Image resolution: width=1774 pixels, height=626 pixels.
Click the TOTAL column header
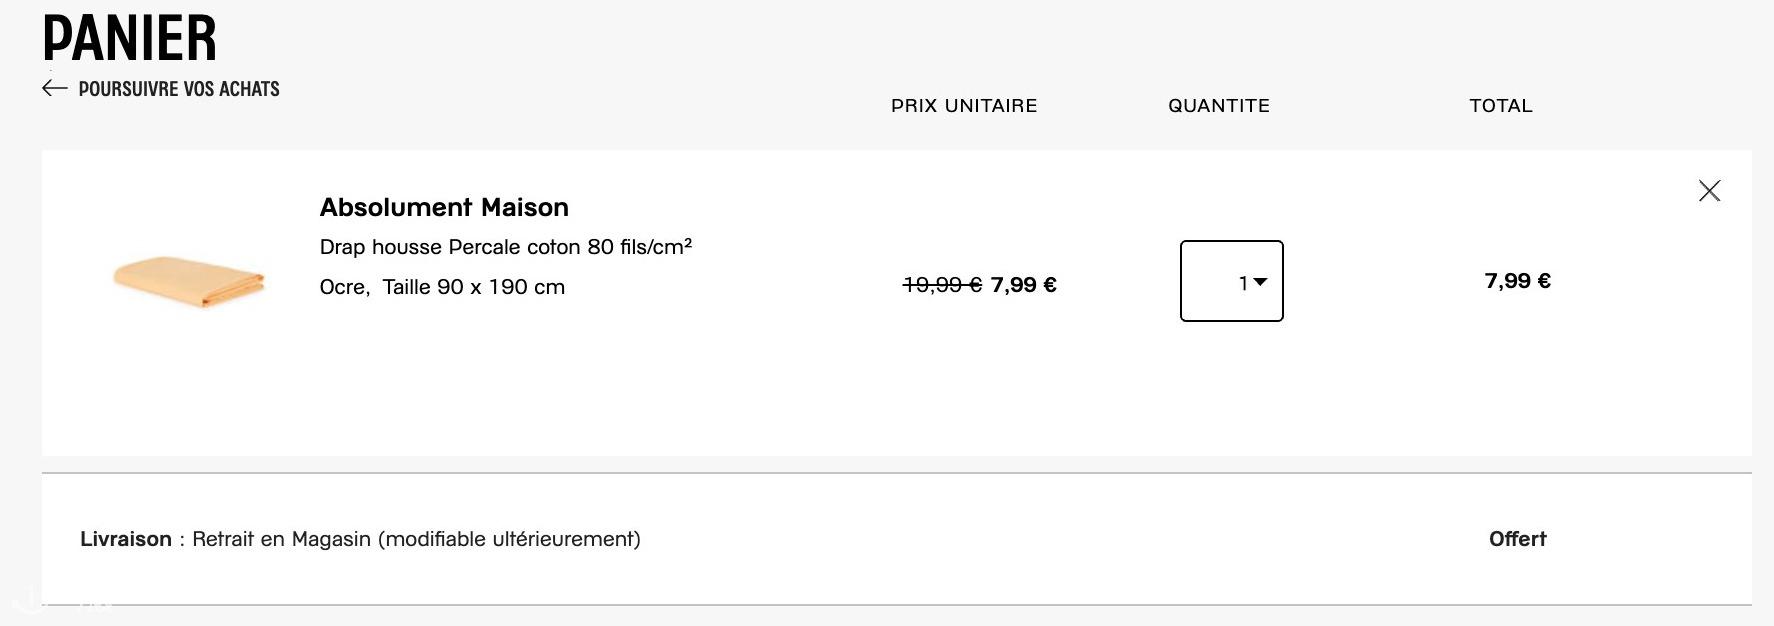[x=1501, y=106]
